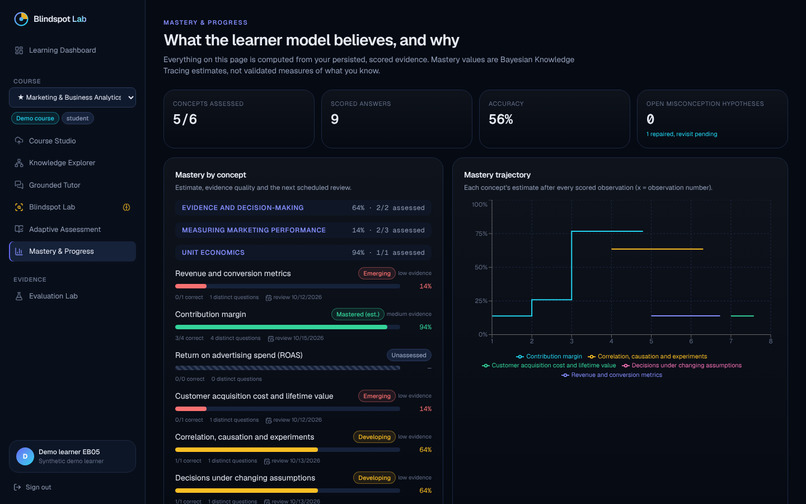Click the Blindspot Lab logo icon

click(21, 19)
